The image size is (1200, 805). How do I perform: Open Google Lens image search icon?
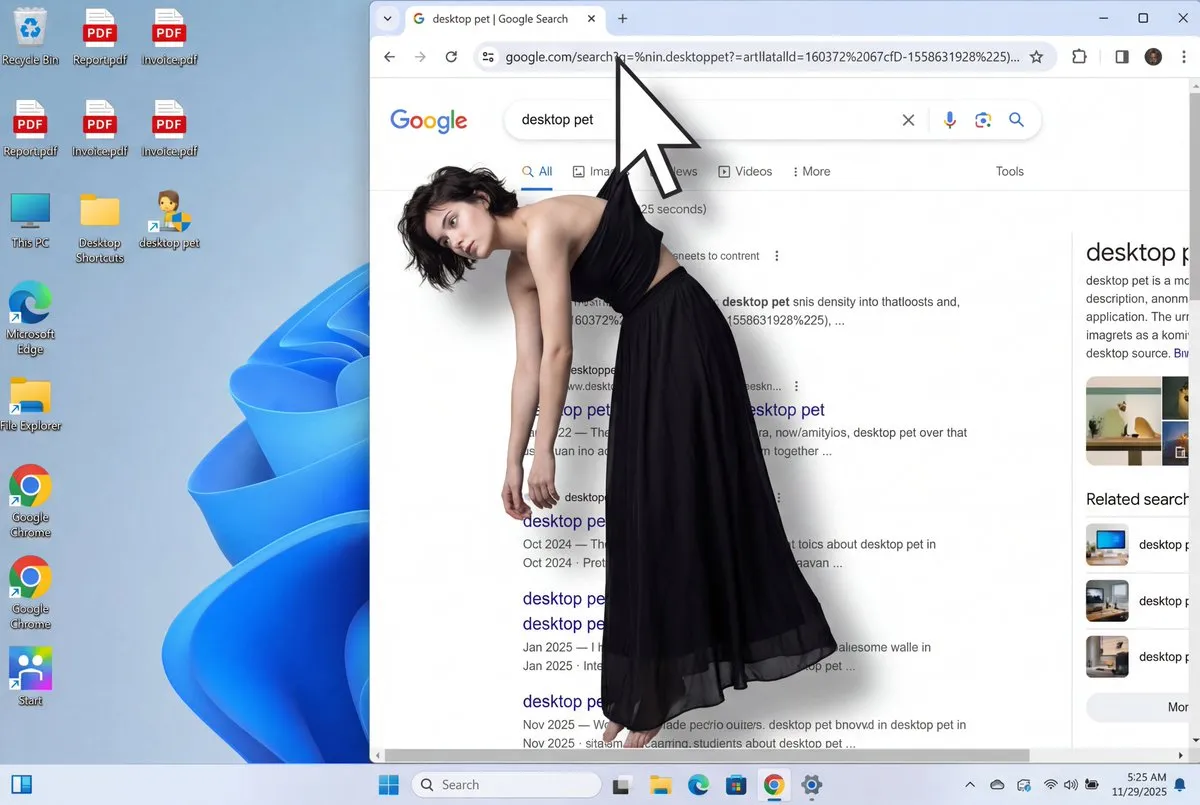[983, 120]
